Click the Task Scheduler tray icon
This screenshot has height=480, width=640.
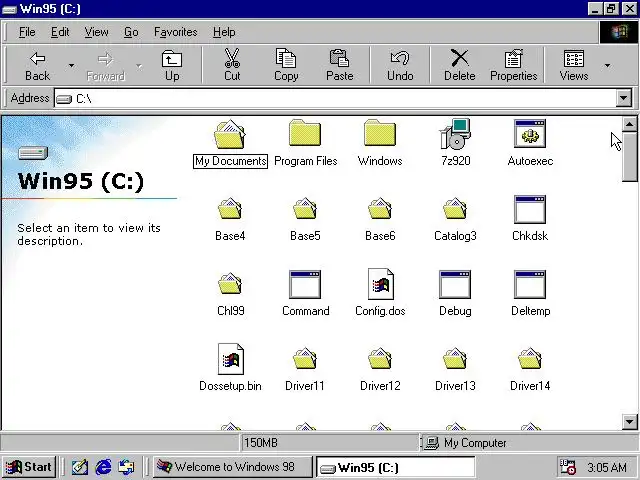point(567,467)
